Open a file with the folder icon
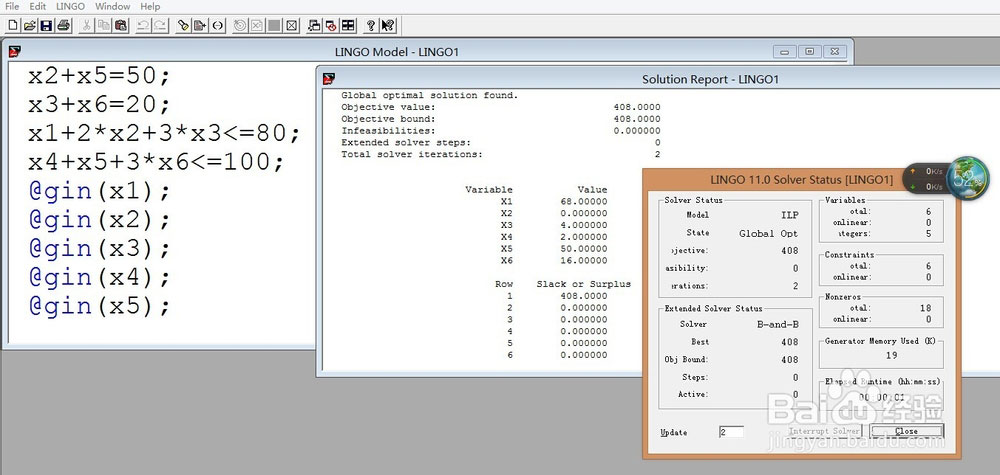Screen dimensions: 1000x475 [x=30, y=26]
